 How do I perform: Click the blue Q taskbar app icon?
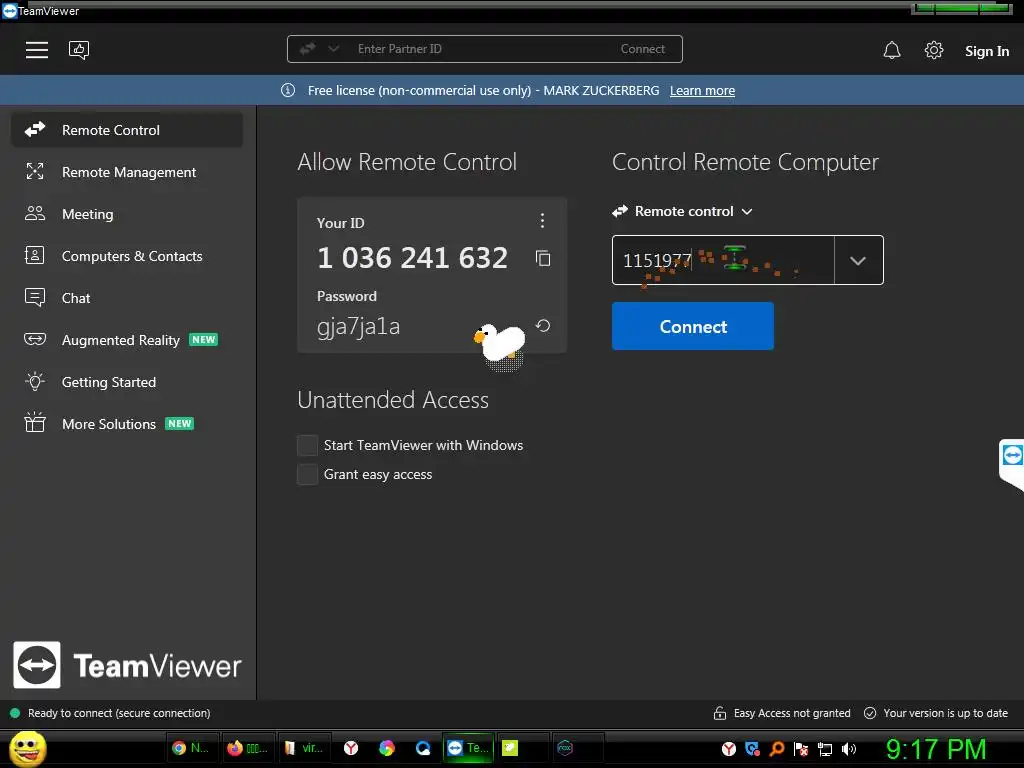[x=423, y=748]
